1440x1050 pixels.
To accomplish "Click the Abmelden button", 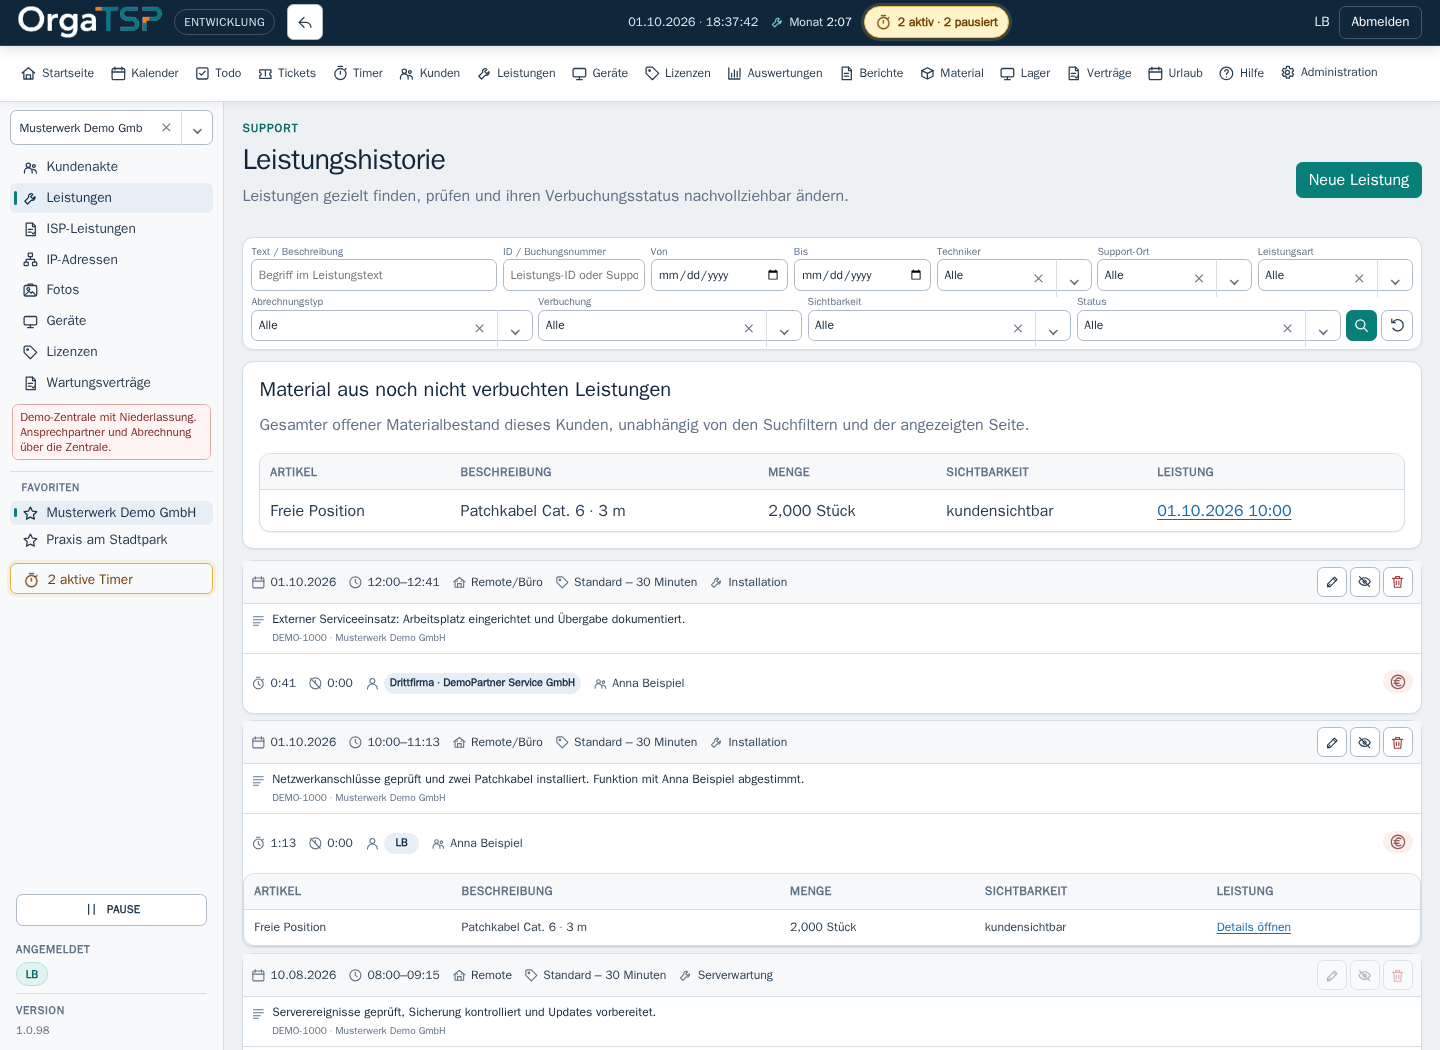I will pos(1380,22).
